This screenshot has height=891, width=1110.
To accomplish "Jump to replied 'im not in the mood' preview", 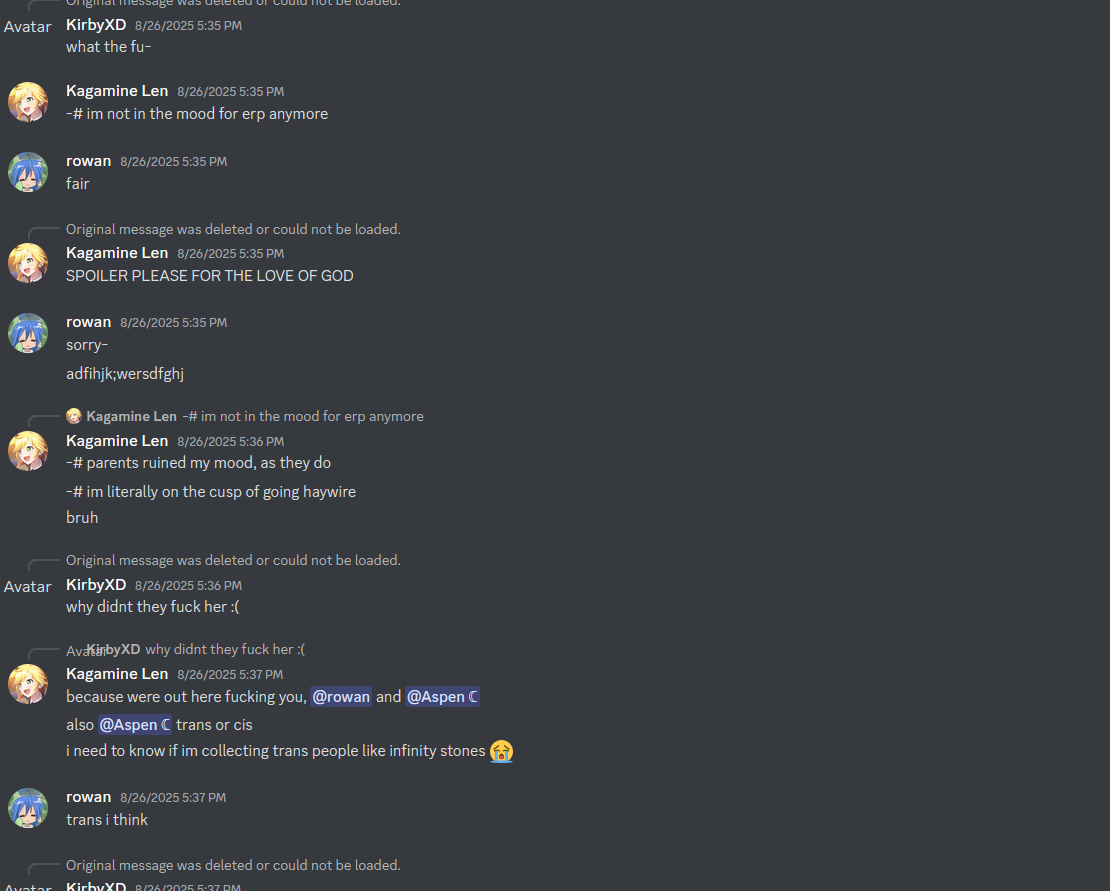I will point(303,416).
